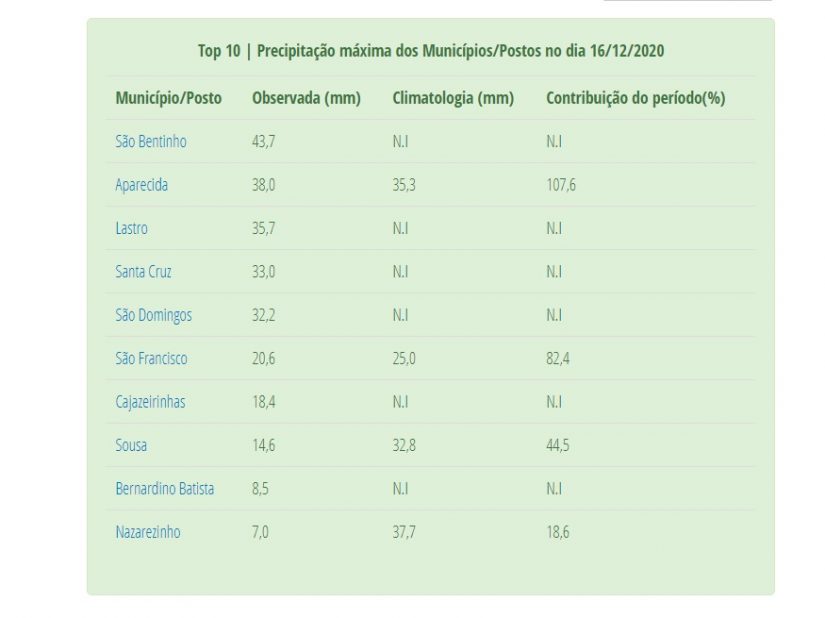Click the Nazarezinho link
Image resolution: width=825 pixels, height=618 pixels.
148,532
